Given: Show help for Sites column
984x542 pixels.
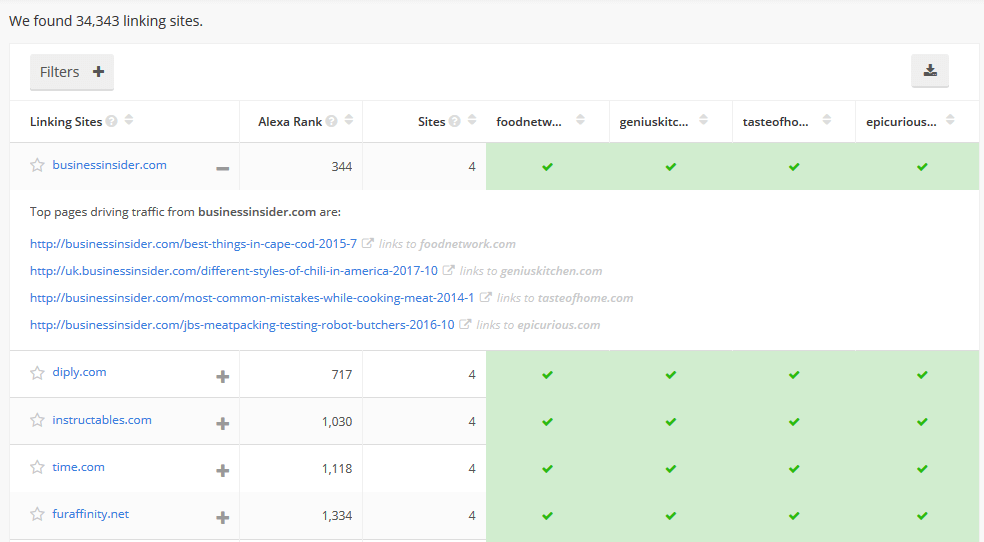Looking at the screenshot, I should pyautogui.click(x=454, y=121).
